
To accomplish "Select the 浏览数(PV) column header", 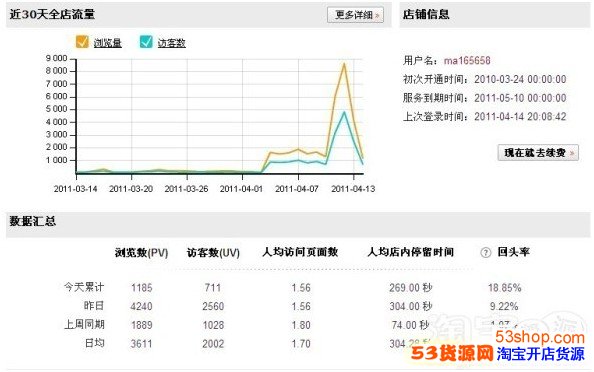I will 141,253.
